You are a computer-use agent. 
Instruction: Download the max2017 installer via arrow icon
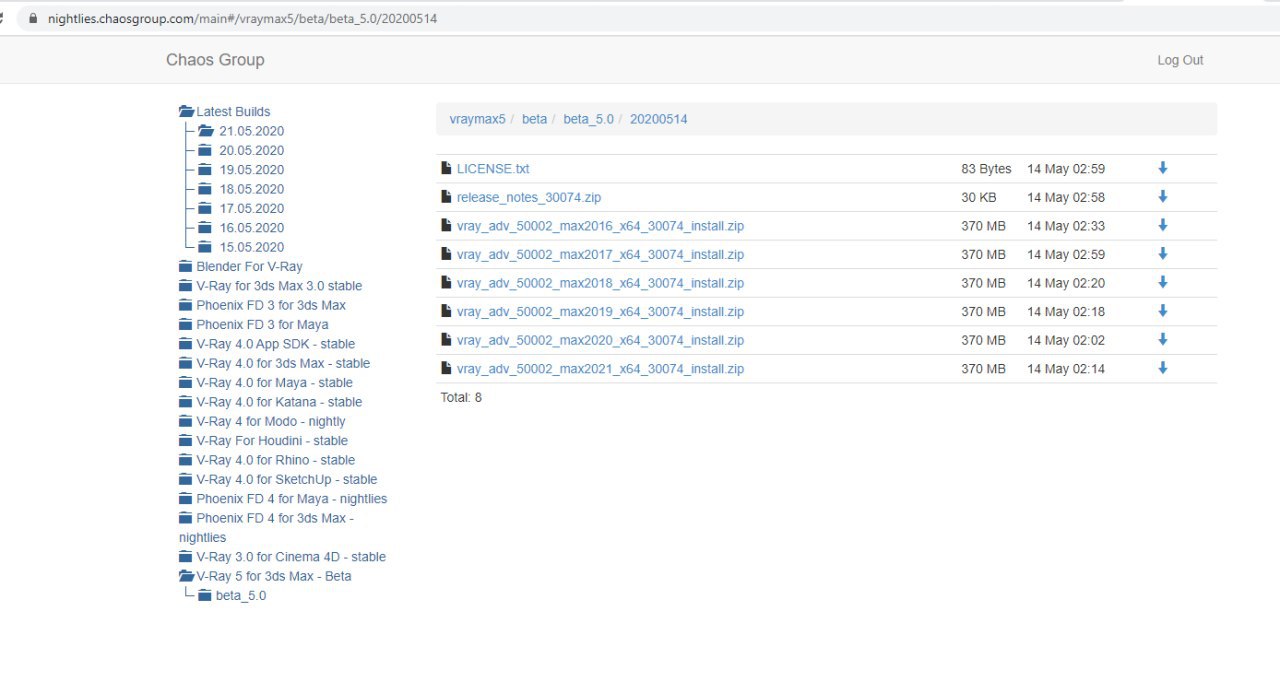tap(1162, 254)
